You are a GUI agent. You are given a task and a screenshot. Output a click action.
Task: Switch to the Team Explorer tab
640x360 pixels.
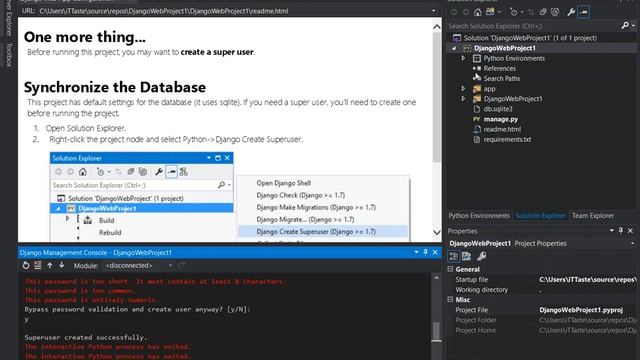[x=593, y=216]
